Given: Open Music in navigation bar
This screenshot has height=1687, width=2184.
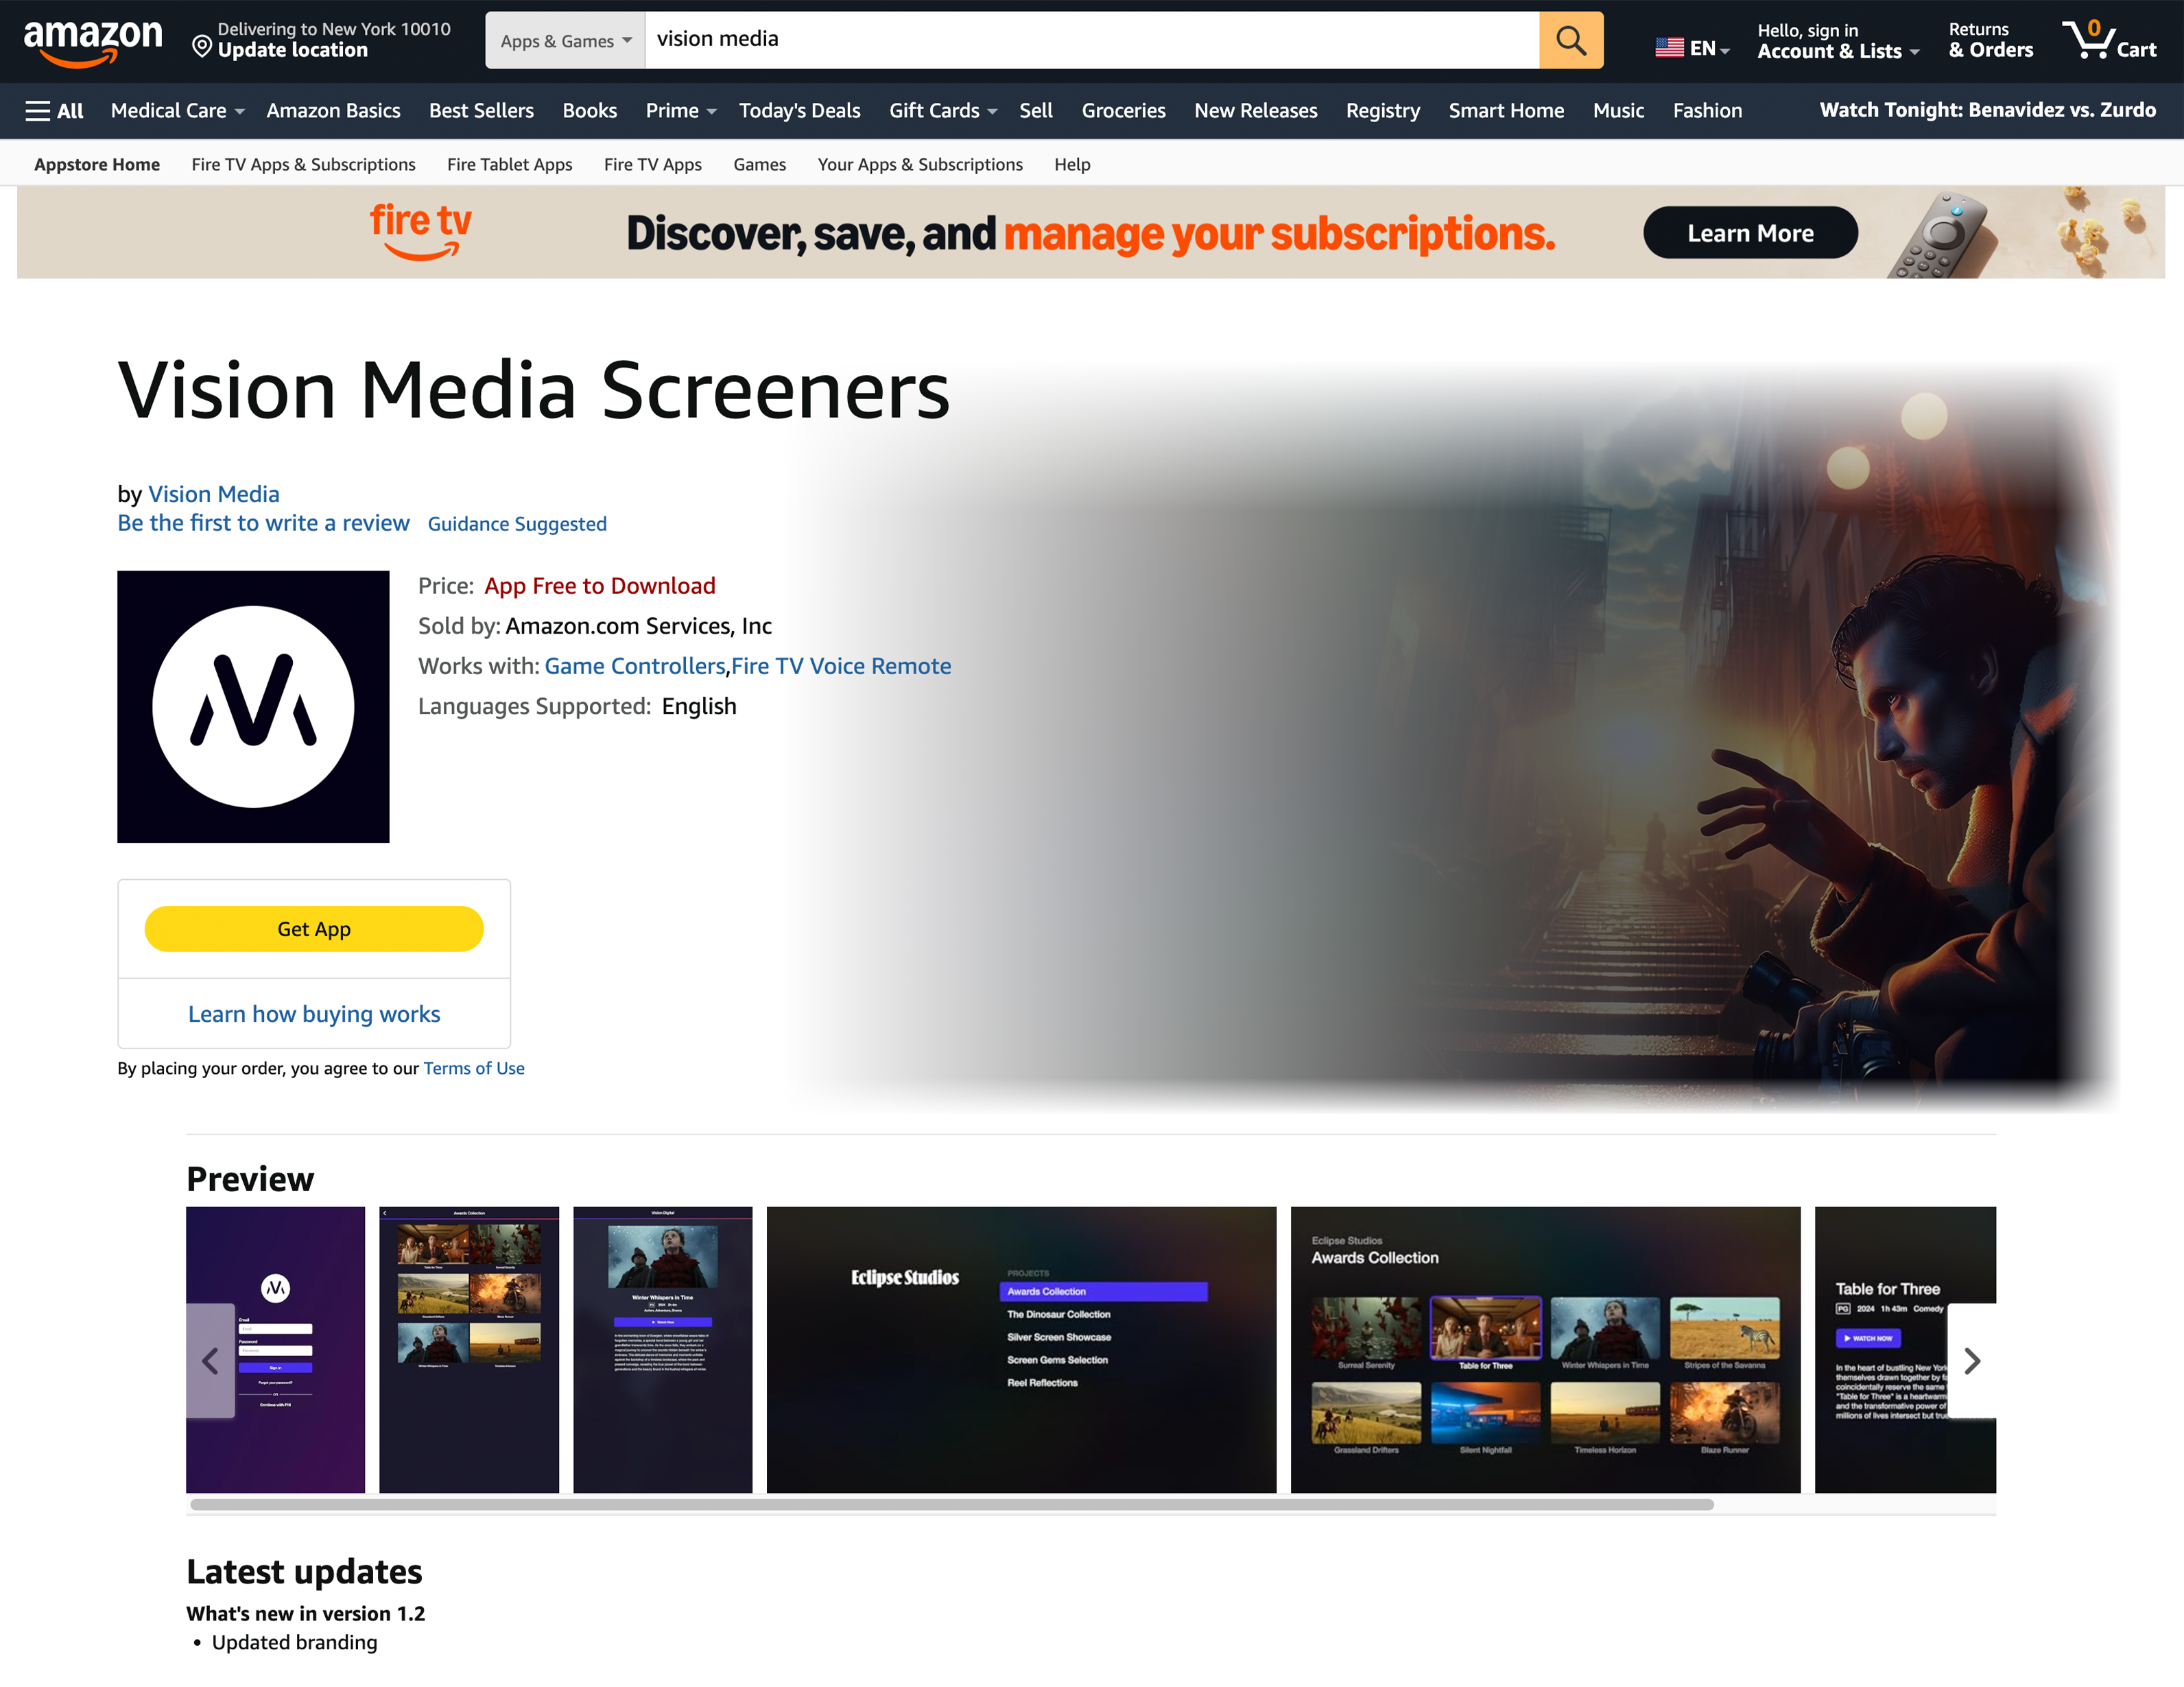Looking at the screenshot, I should (1617, 111).
